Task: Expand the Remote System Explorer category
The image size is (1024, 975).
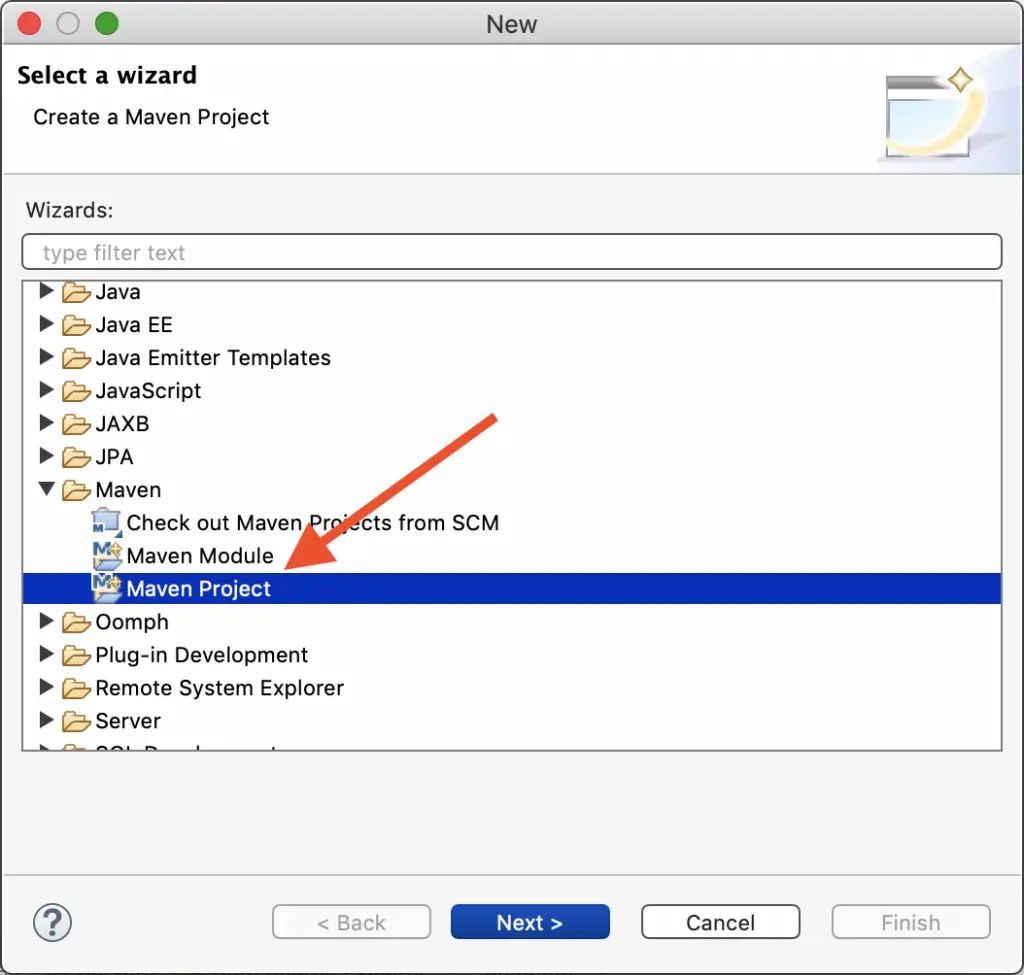Action: [x=46, y=688]
